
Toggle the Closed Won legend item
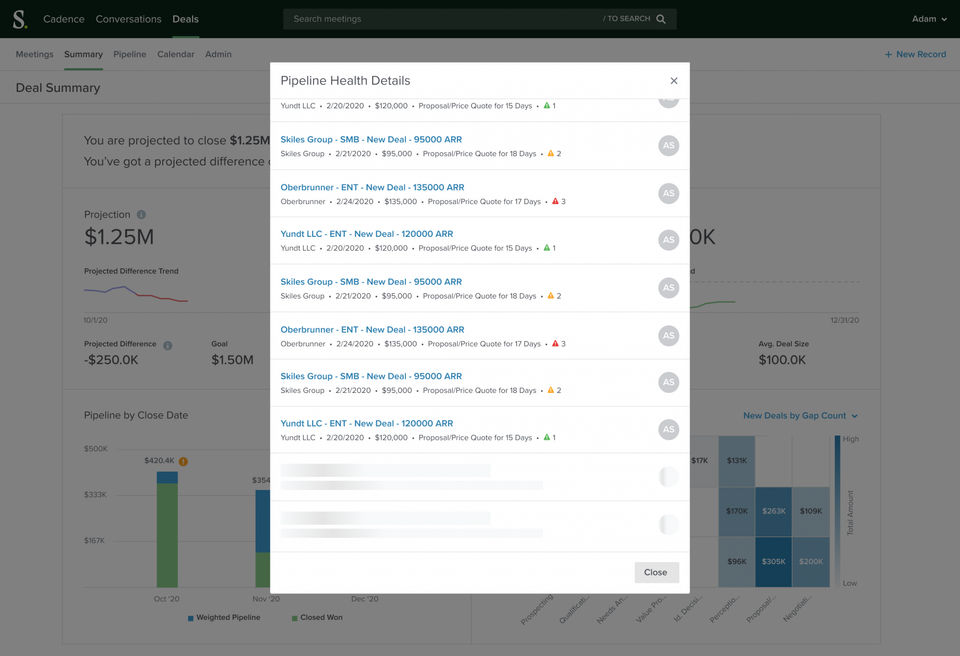[317, 617]
